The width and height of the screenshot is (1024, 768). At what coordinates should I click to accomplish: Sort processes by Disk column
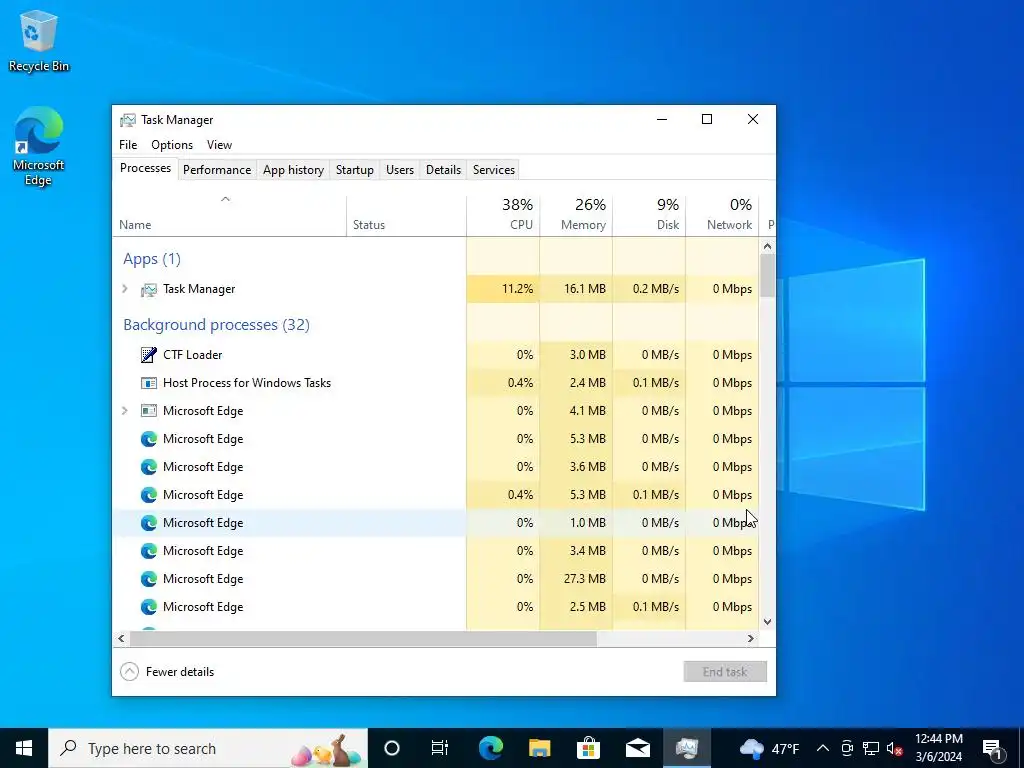point(649,216)
